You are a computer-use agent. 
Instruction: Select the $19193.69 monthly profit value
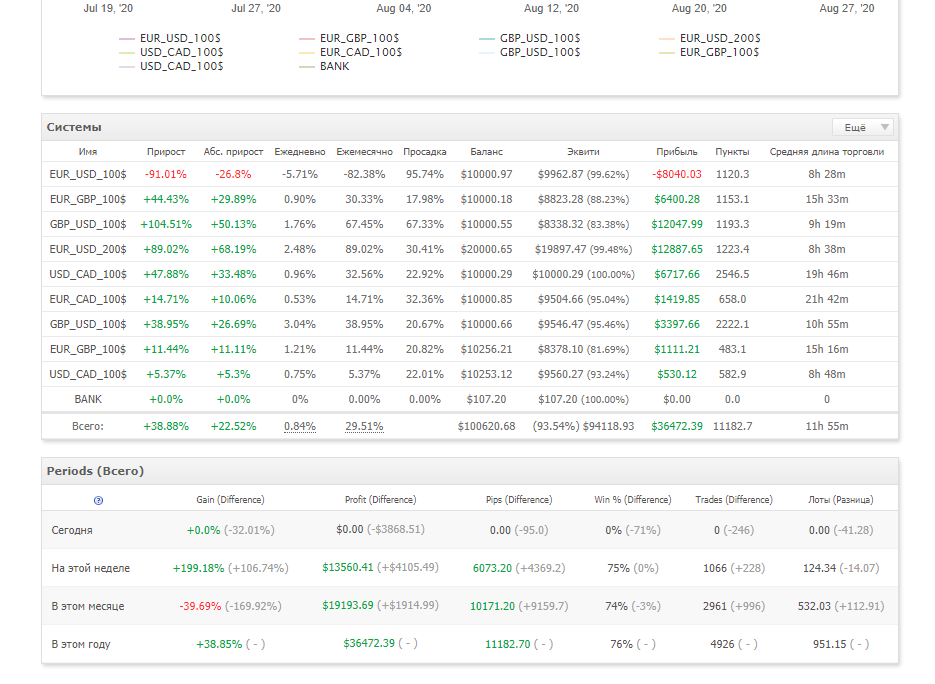click(348, 605)
